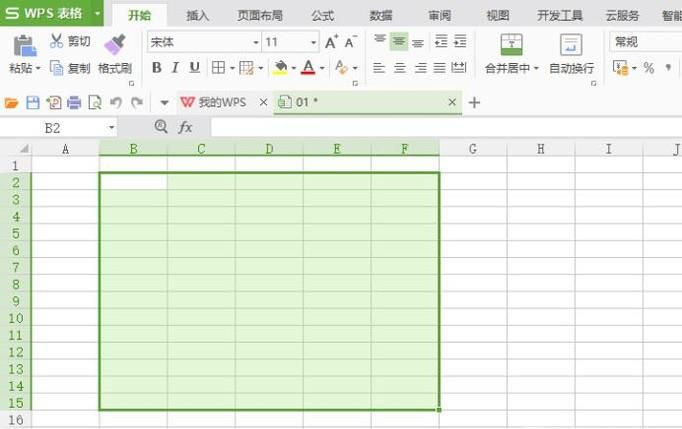Align text left

coord(379,68)
